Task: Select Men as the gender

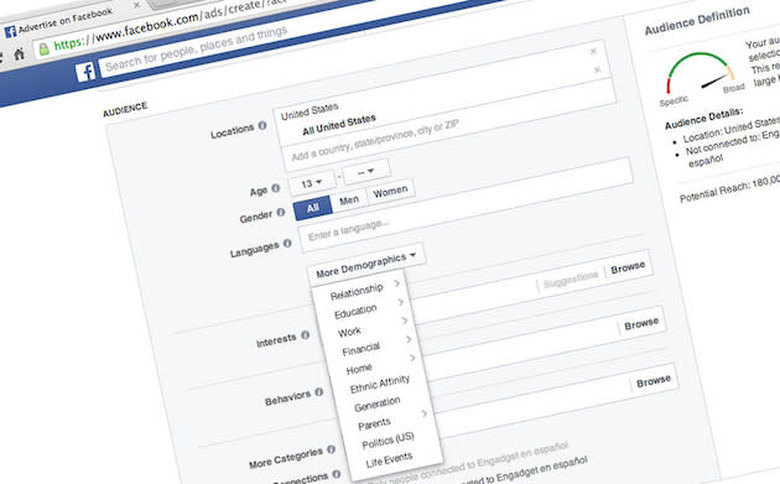Action: click(348, 200)
